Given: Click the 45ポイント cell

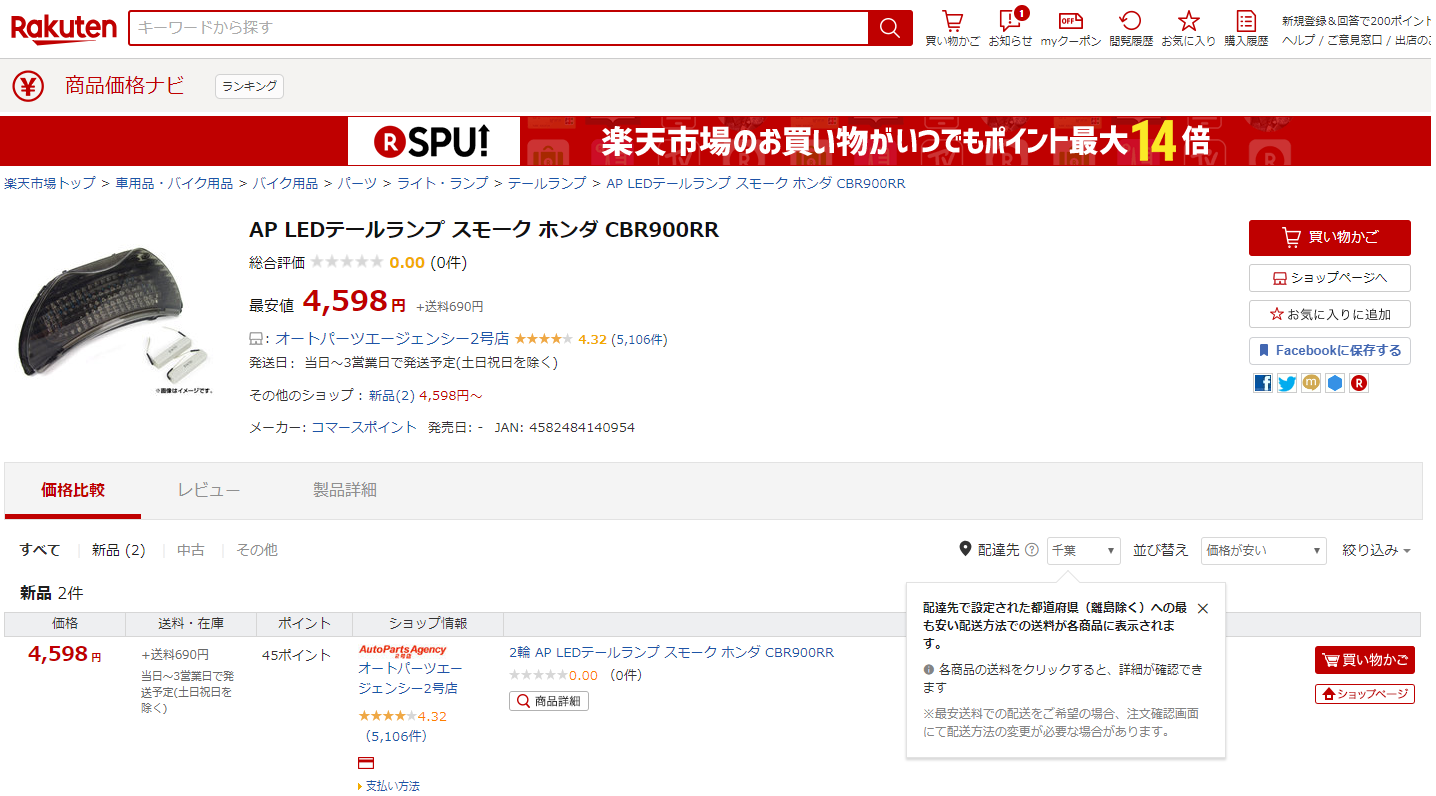Looking at the screenshot, I should pyautogui.click(x=296, y=656).
